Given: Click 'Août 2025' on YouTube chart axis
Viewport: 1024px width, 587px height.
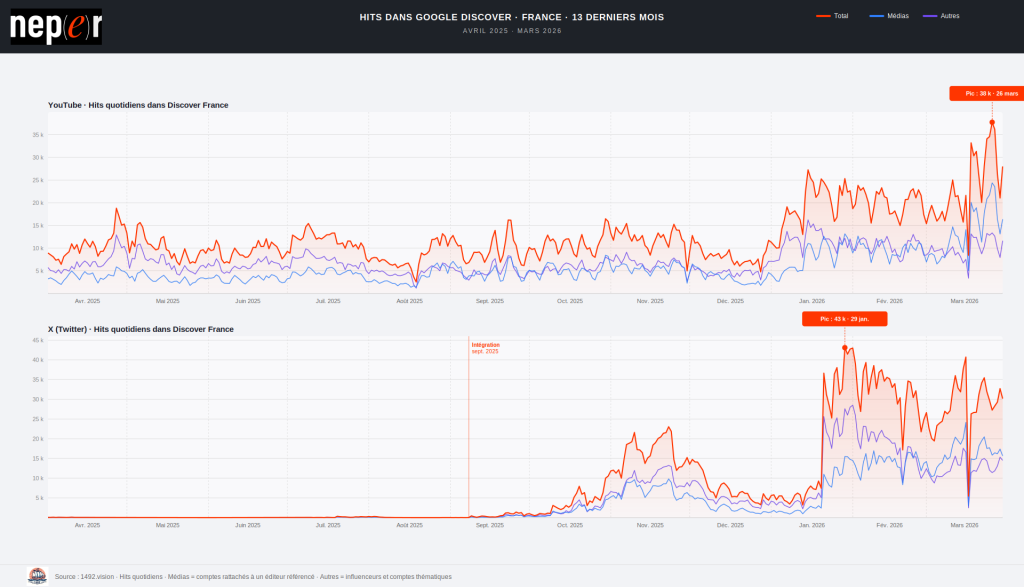Looking at the screenshot, I should [409, 301].
